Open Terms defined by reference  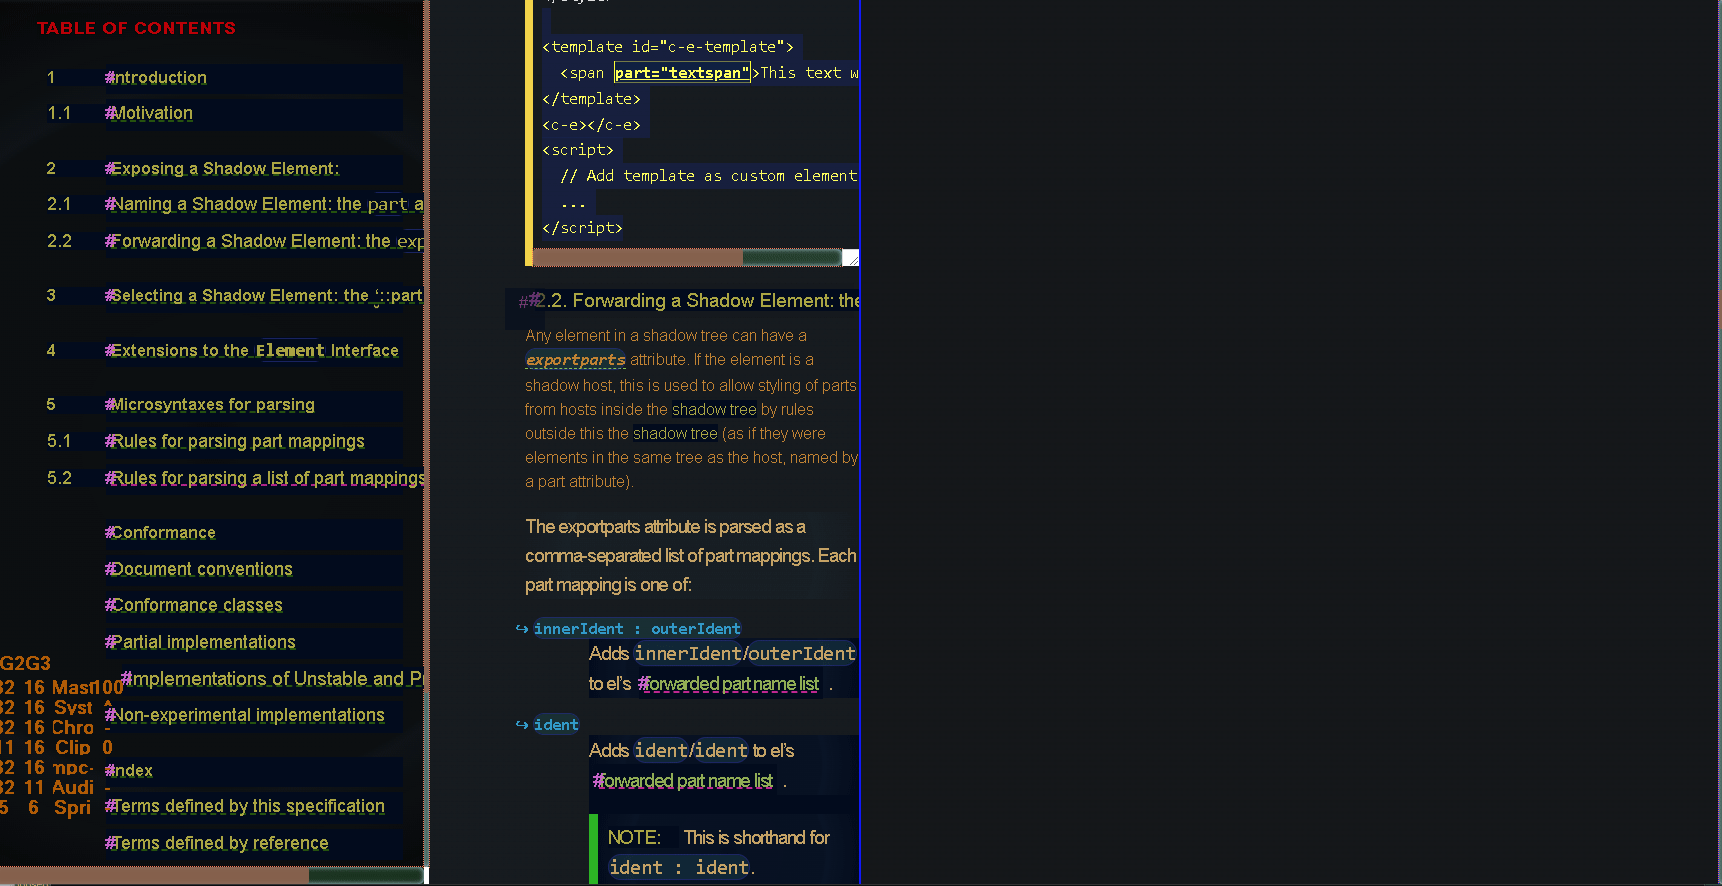tap(217, 844)
